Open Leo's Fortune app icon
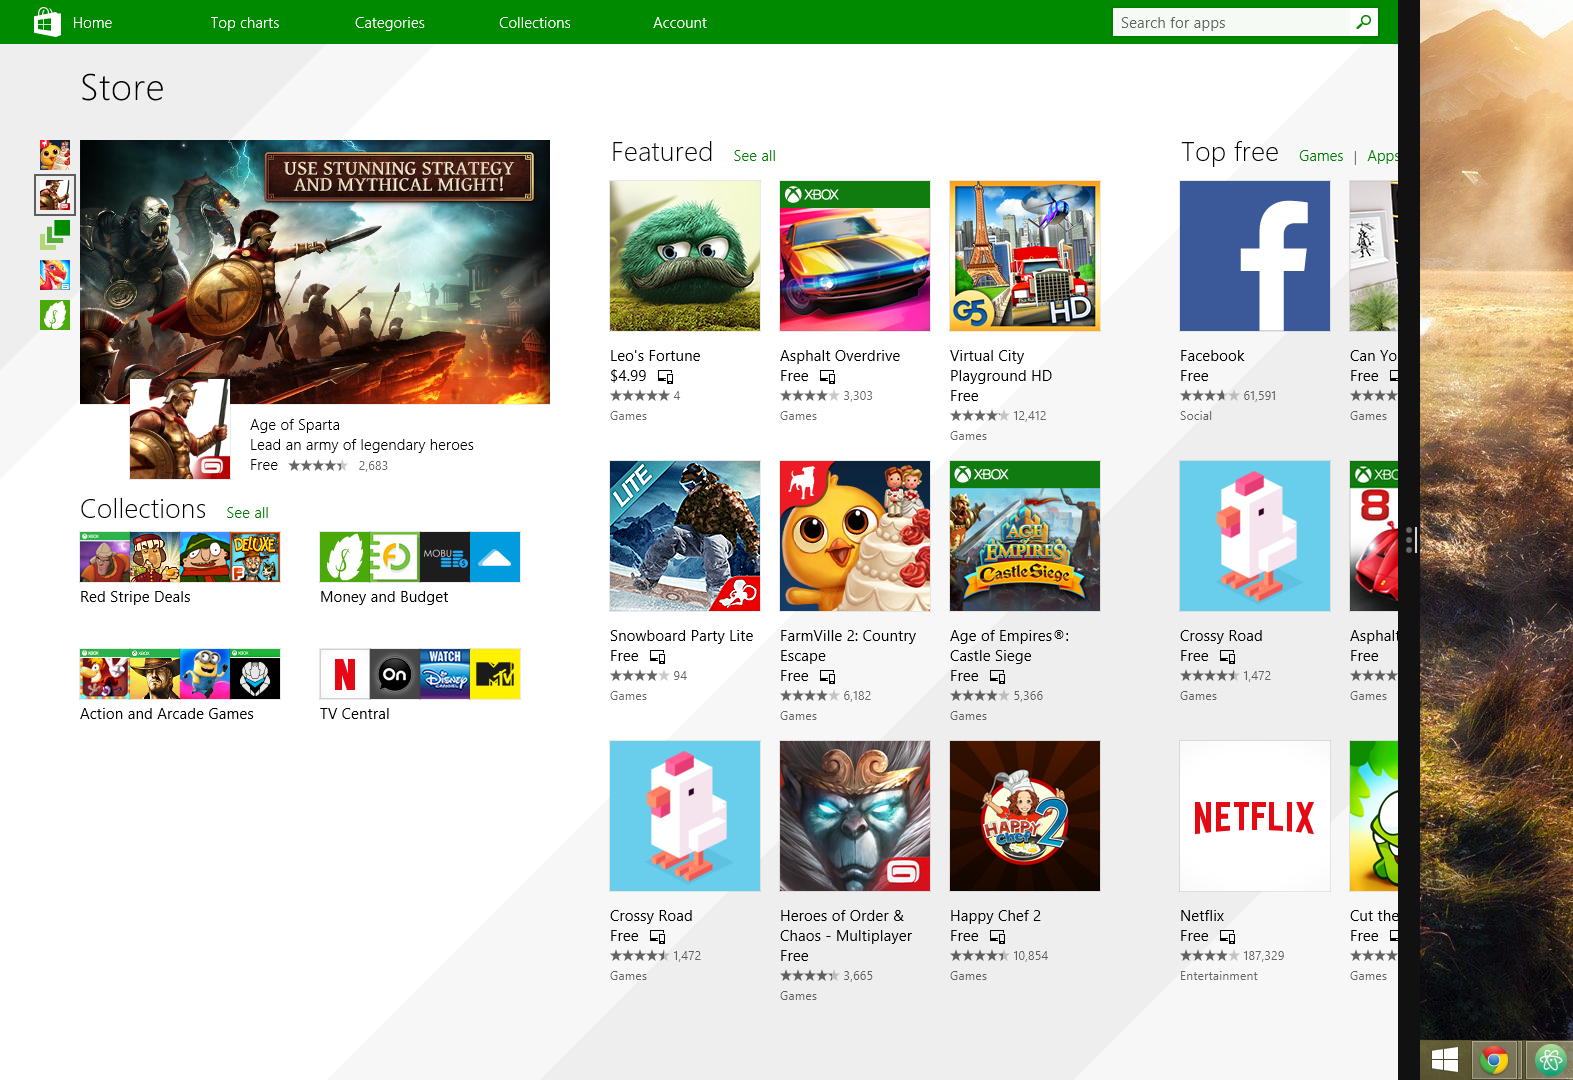This screenshot has height=1080, width=1573. tap(685, 256)
